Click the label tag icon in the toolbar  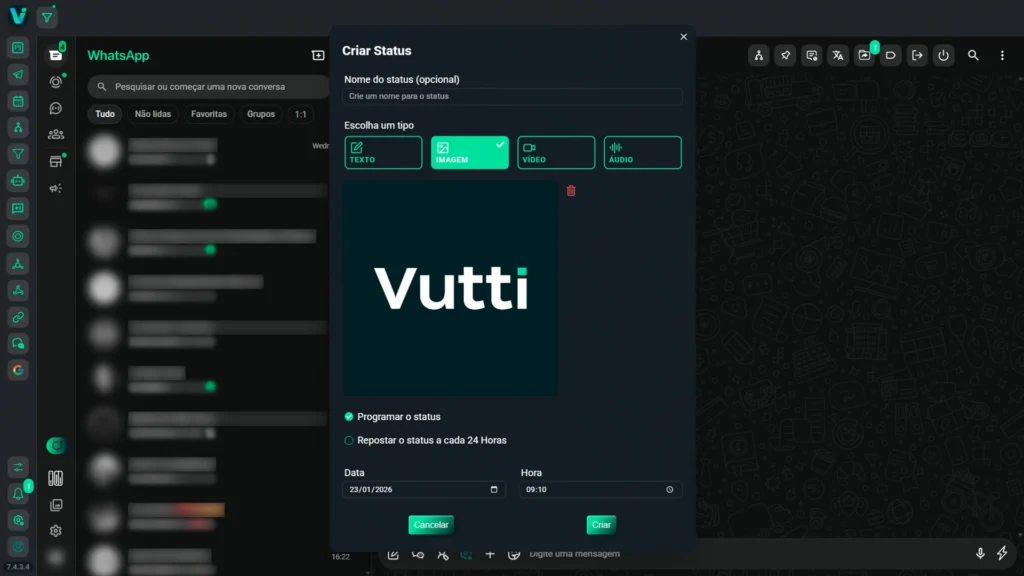891,56
